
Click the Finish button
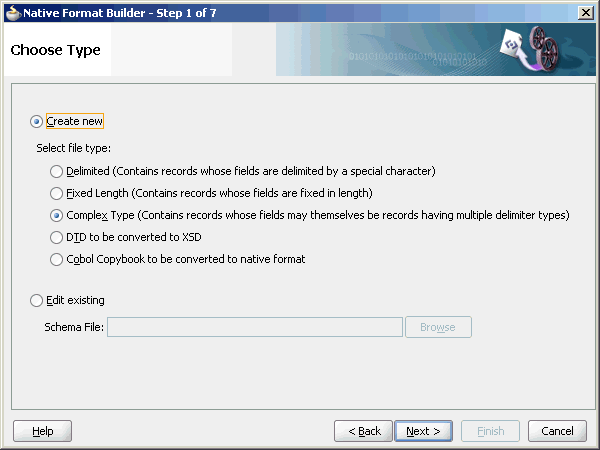[x=490, y=431]
